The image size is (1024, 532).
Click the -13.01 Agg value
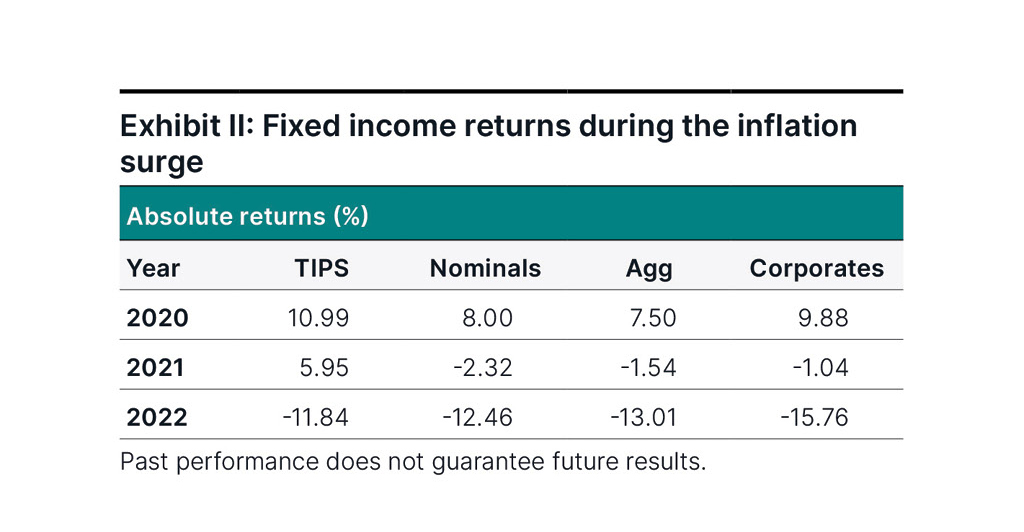pos(643,416)
